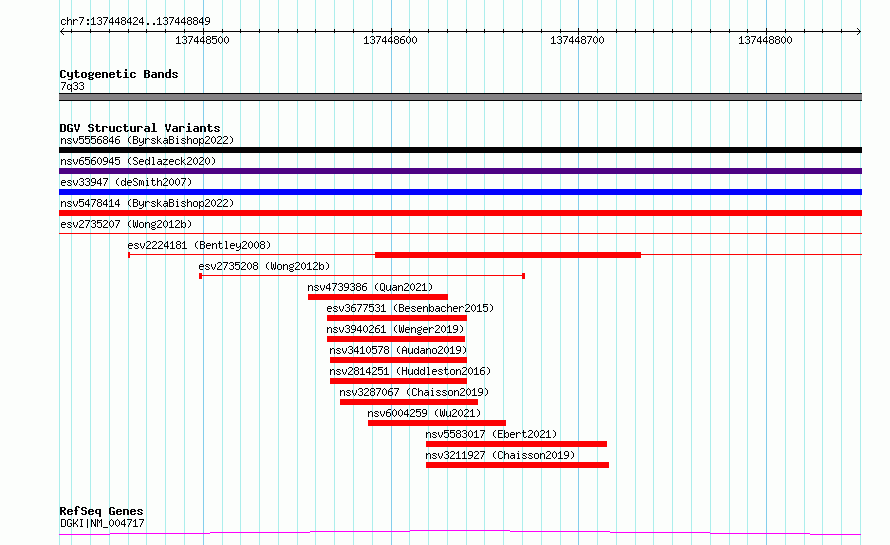Open the nsv4739386 (Quan2021) label
Screen dimensions: 890x545
click(370, 287)
